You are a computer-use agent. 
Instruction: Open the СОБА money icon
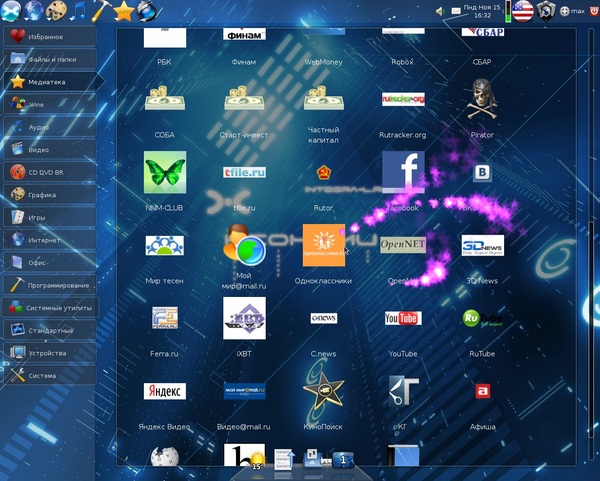click(x=165, y=98)
